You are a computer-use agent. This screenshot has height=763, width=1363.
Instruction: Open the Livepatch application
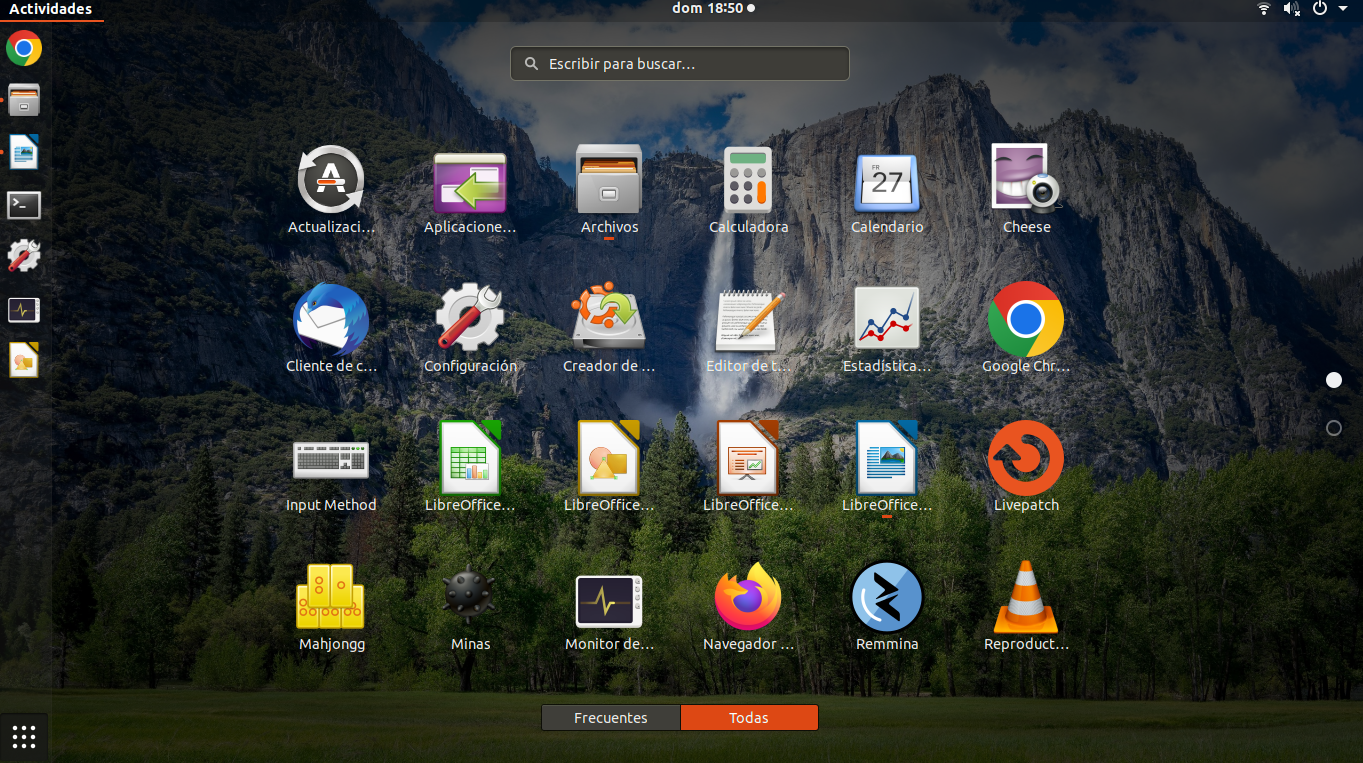(x=1026, y=458)
